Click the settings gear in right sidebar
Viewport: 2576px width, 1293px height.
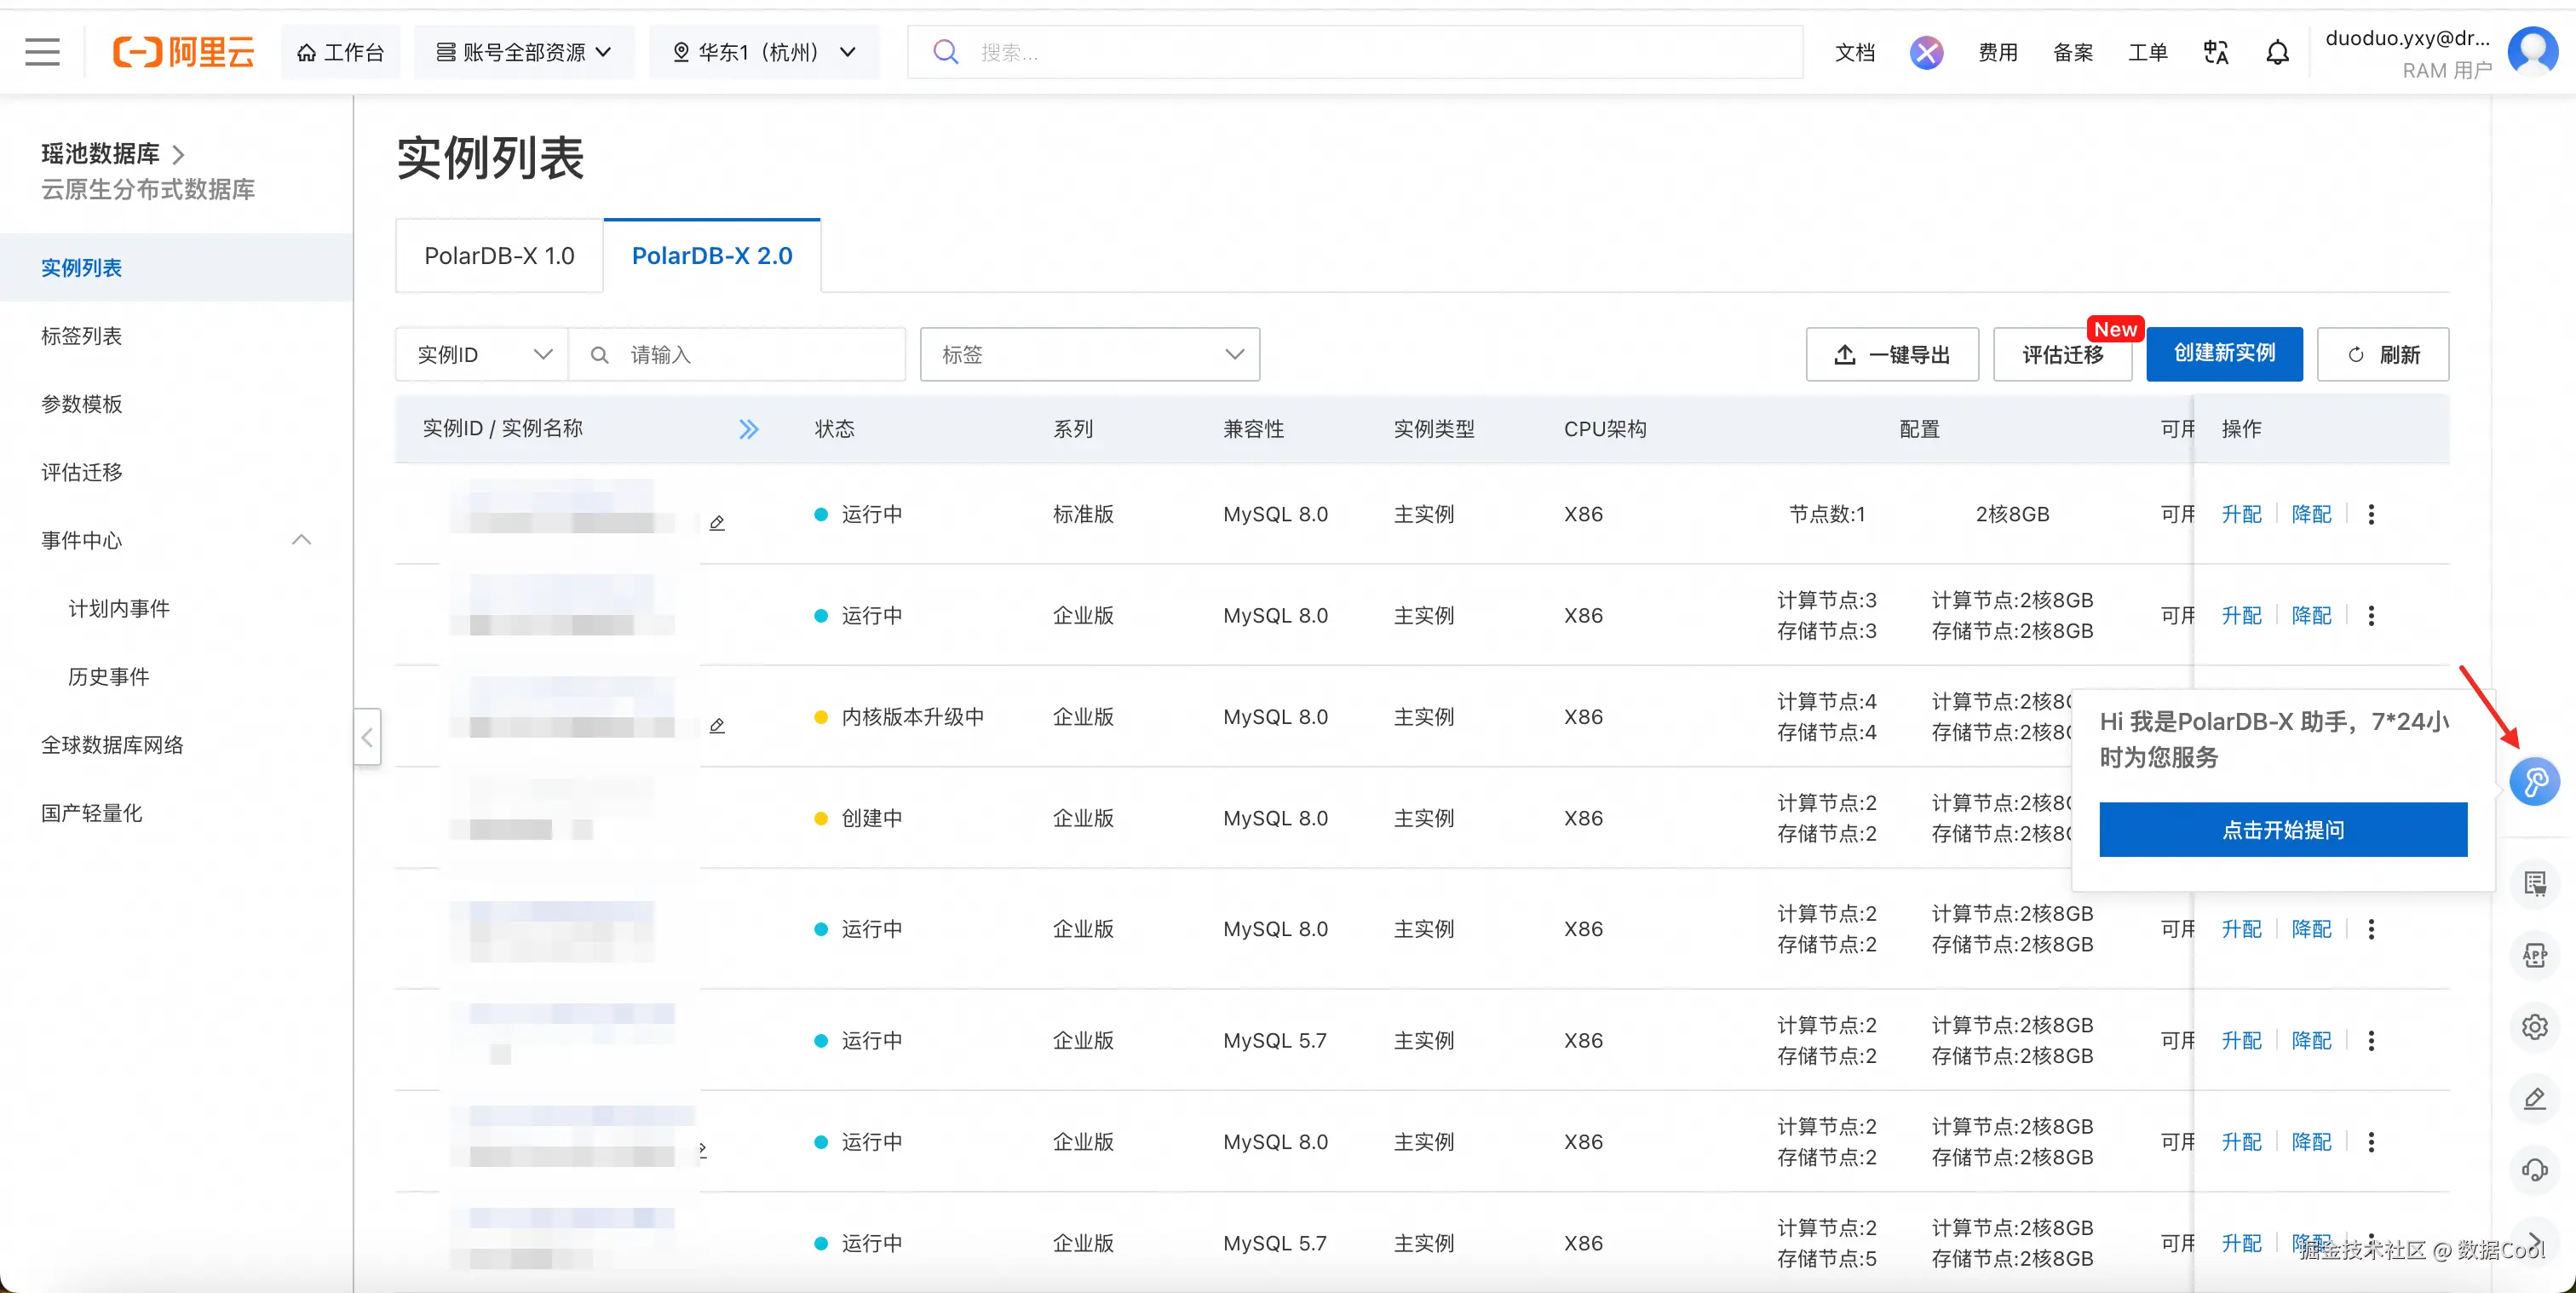coord(2534,1026)
